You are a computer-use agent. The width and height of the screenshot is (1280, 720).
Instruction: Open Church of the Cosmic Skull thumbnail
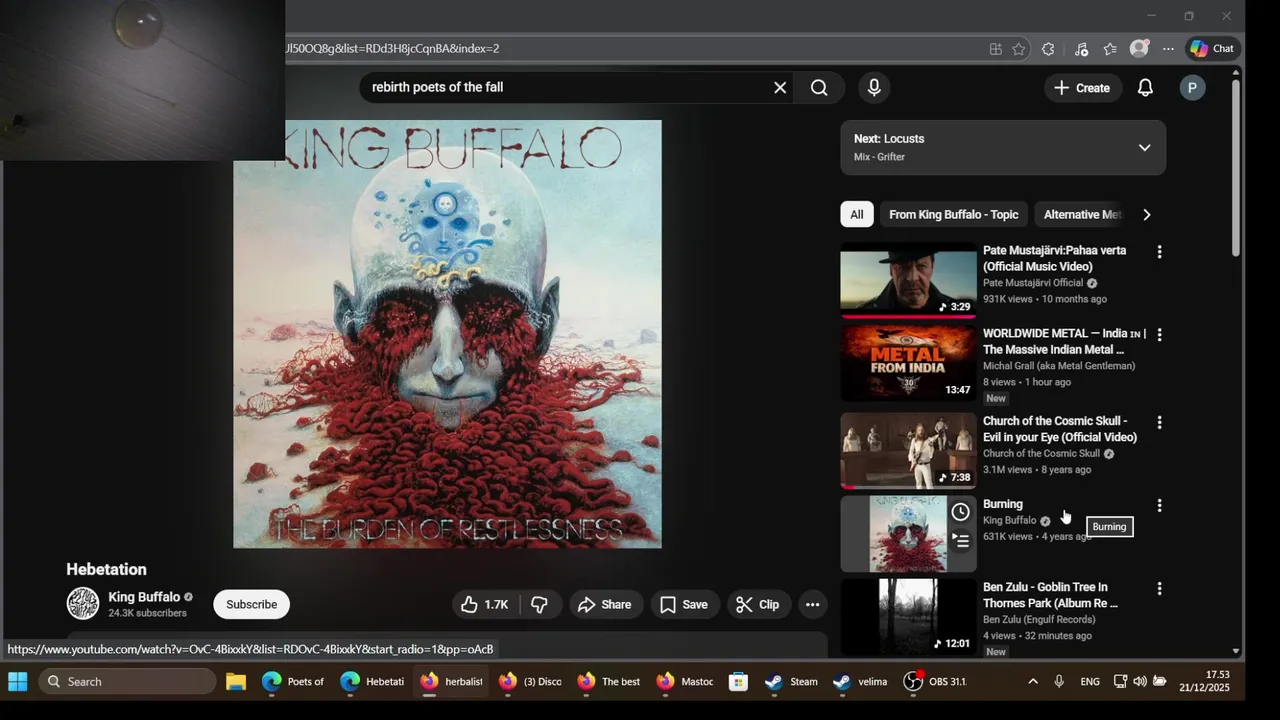[x=908, y=450]
